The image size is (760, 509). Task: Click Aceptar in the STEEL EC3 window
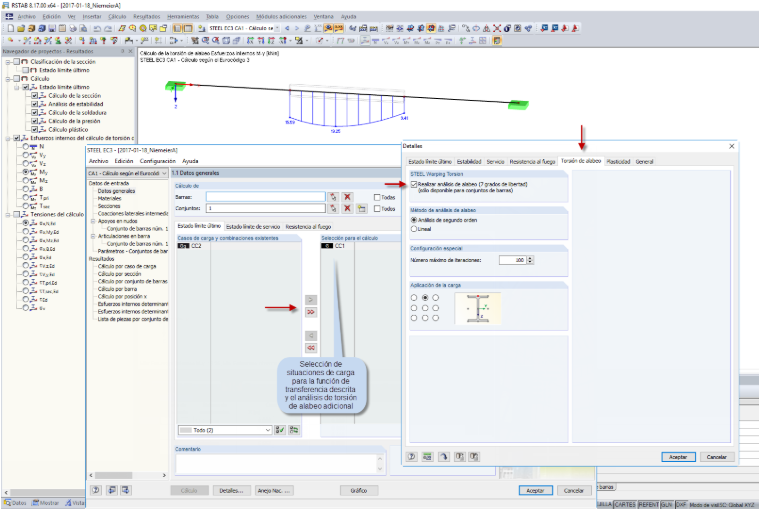535,491
